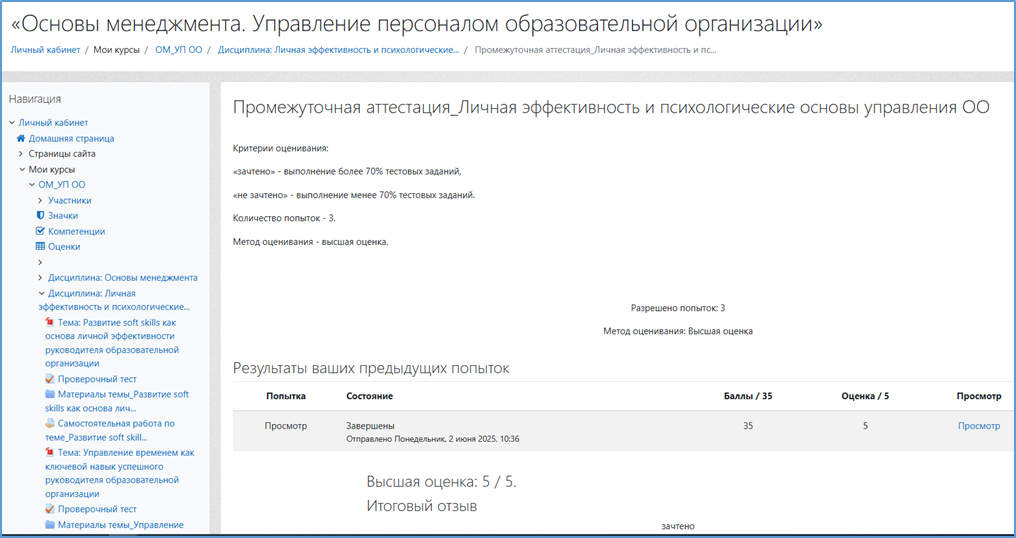
Task: Open Личный кабинет in the breadcrumb
Action: pyautogui.click(x=45, y=49)
